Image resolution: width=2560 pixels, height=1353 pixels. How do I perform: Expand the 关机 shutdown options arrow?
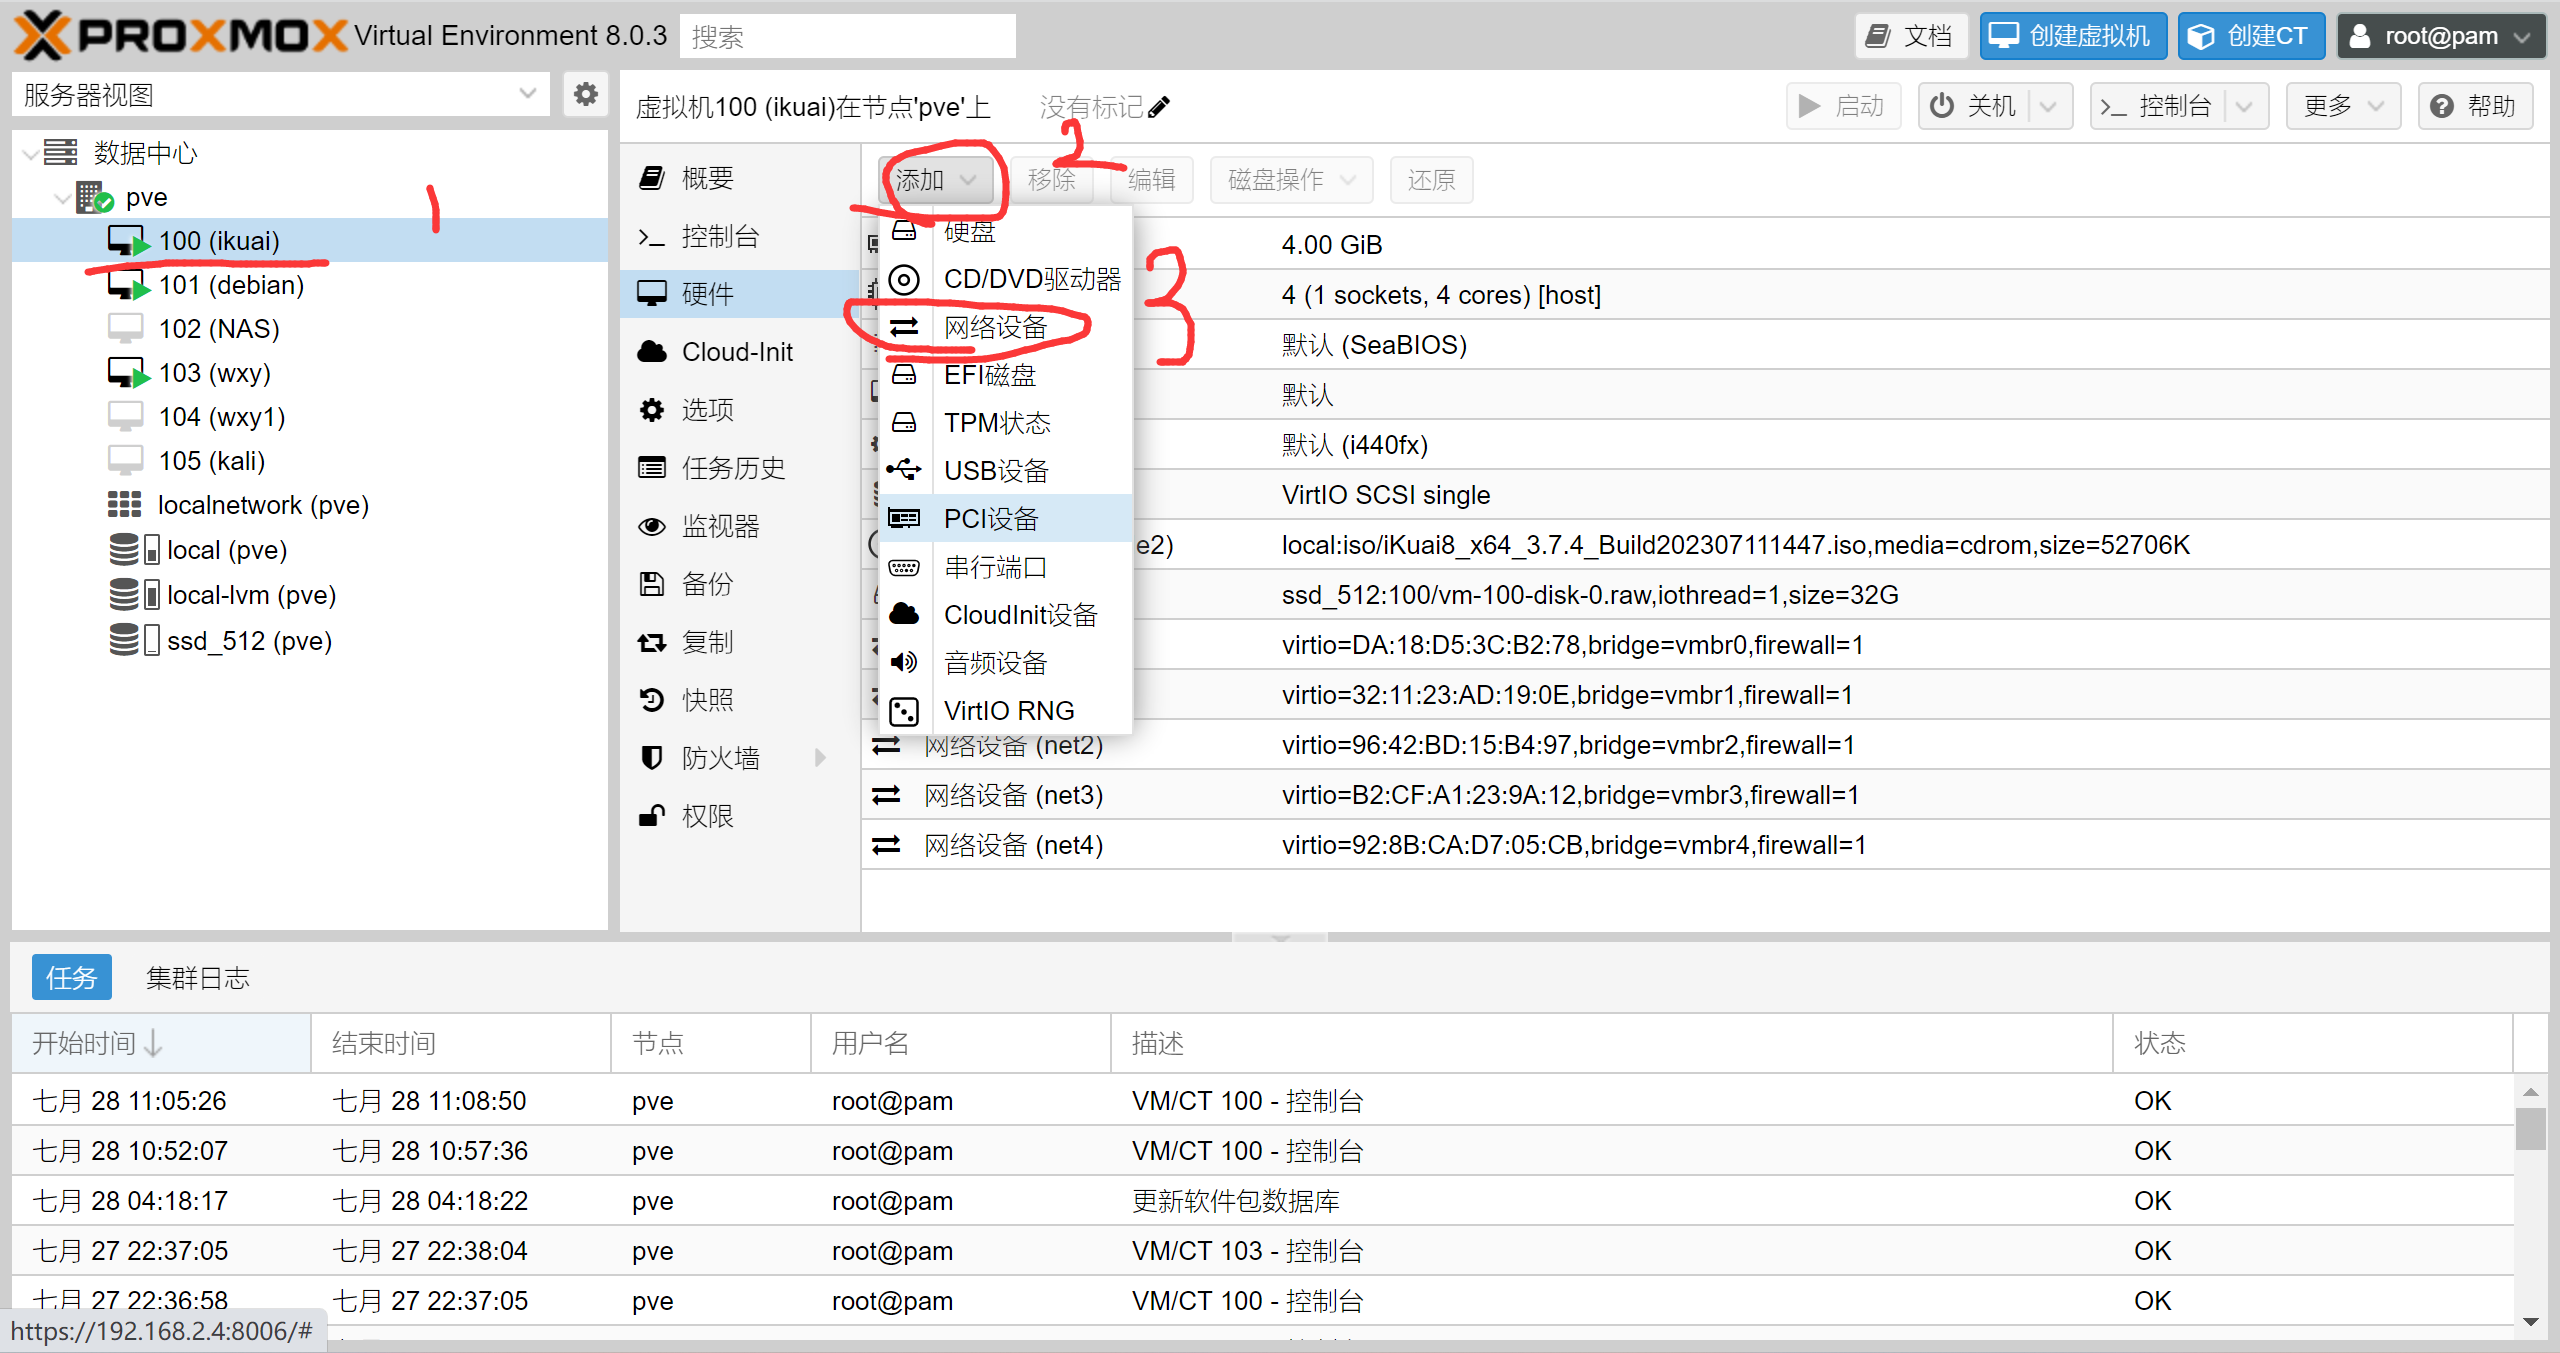pos(2048,107)
